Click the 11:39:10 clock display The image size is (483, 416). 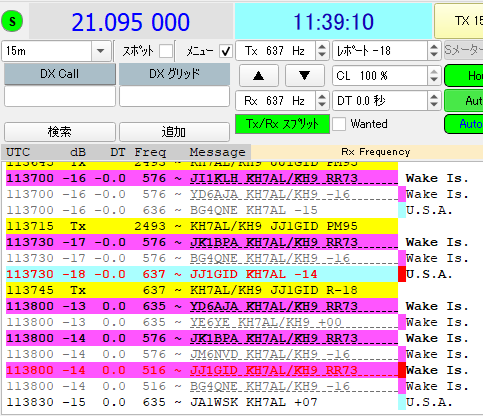[333, 22]
